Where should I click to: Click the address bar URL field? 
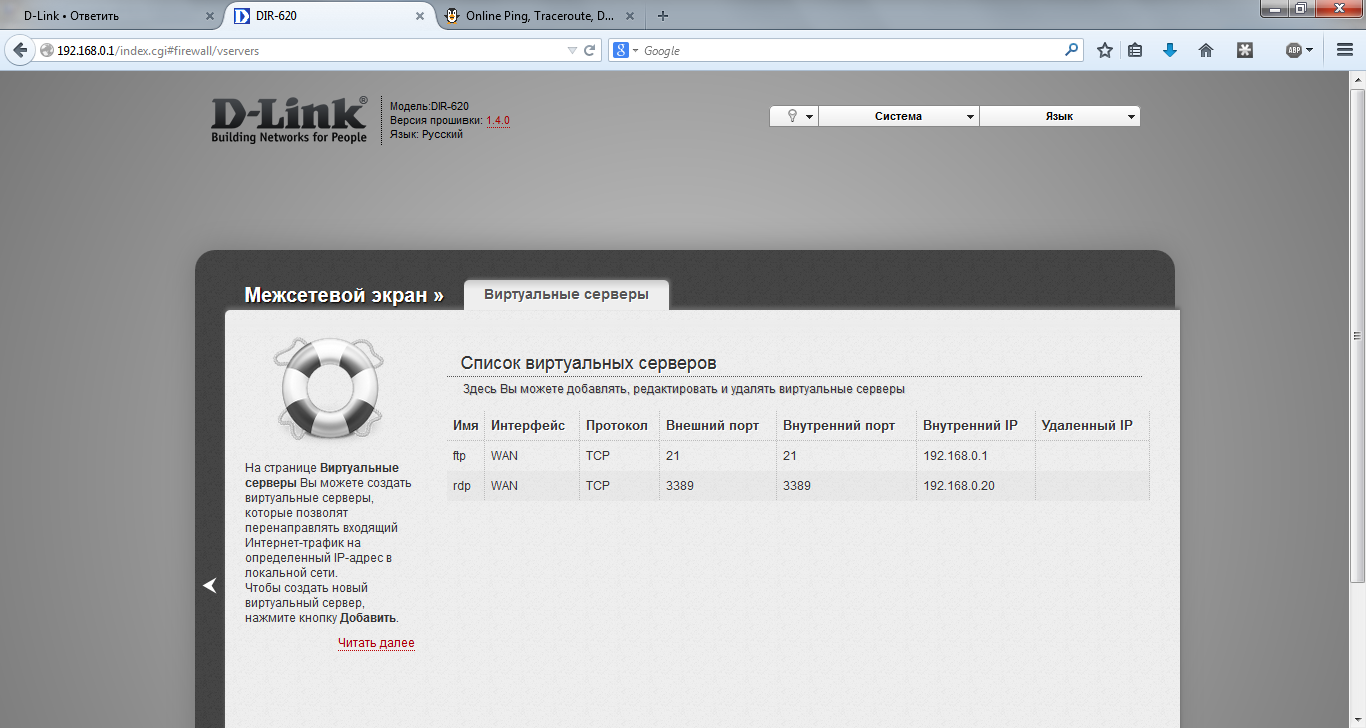tap(310, 50)
